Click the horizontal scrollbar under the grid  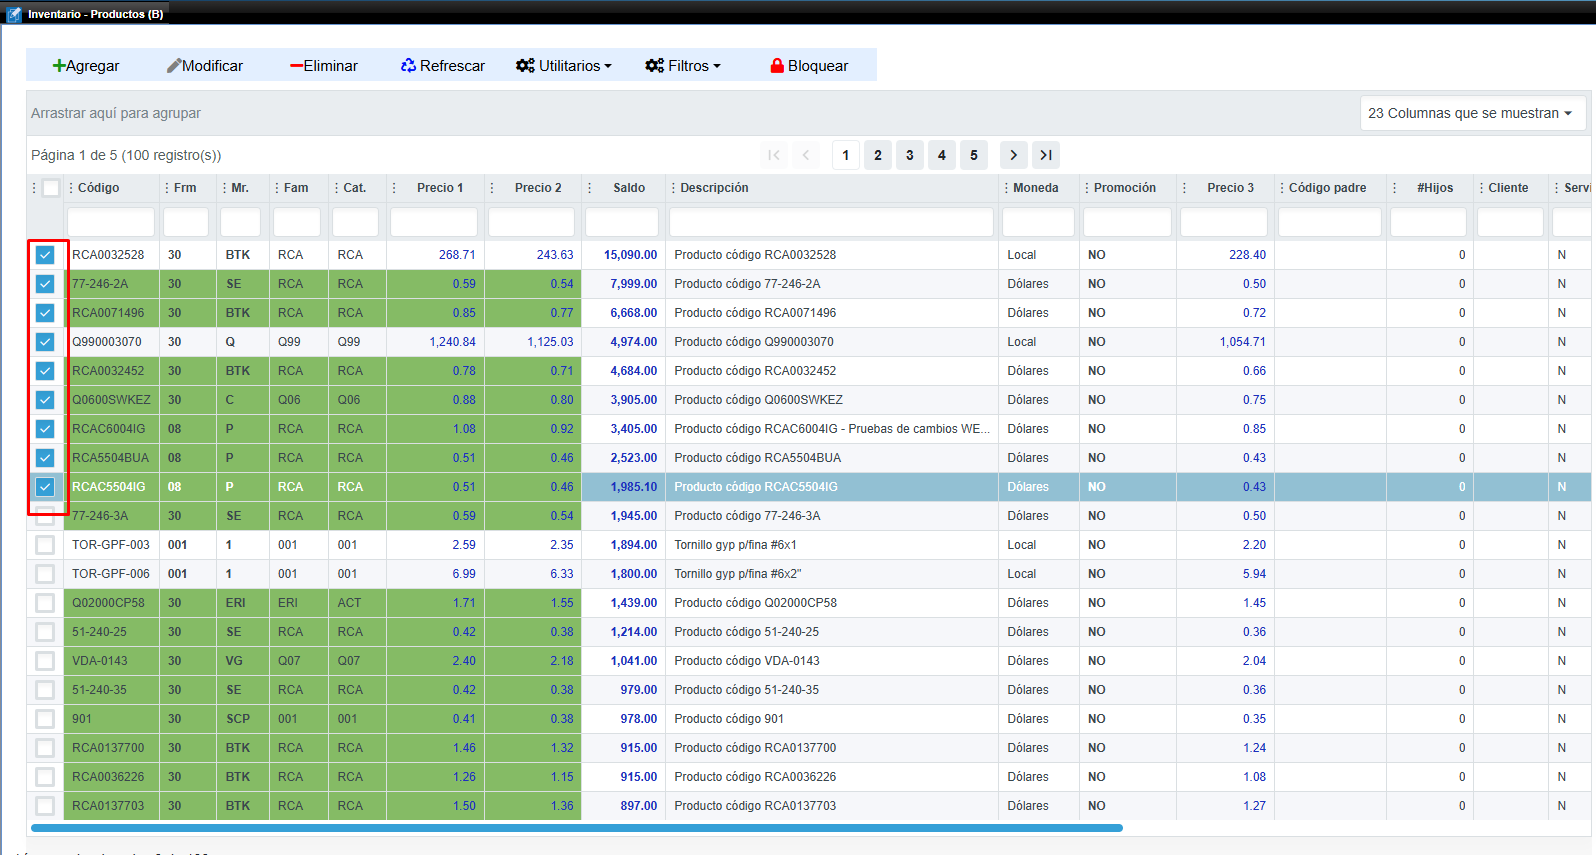[x=576, y=828]
